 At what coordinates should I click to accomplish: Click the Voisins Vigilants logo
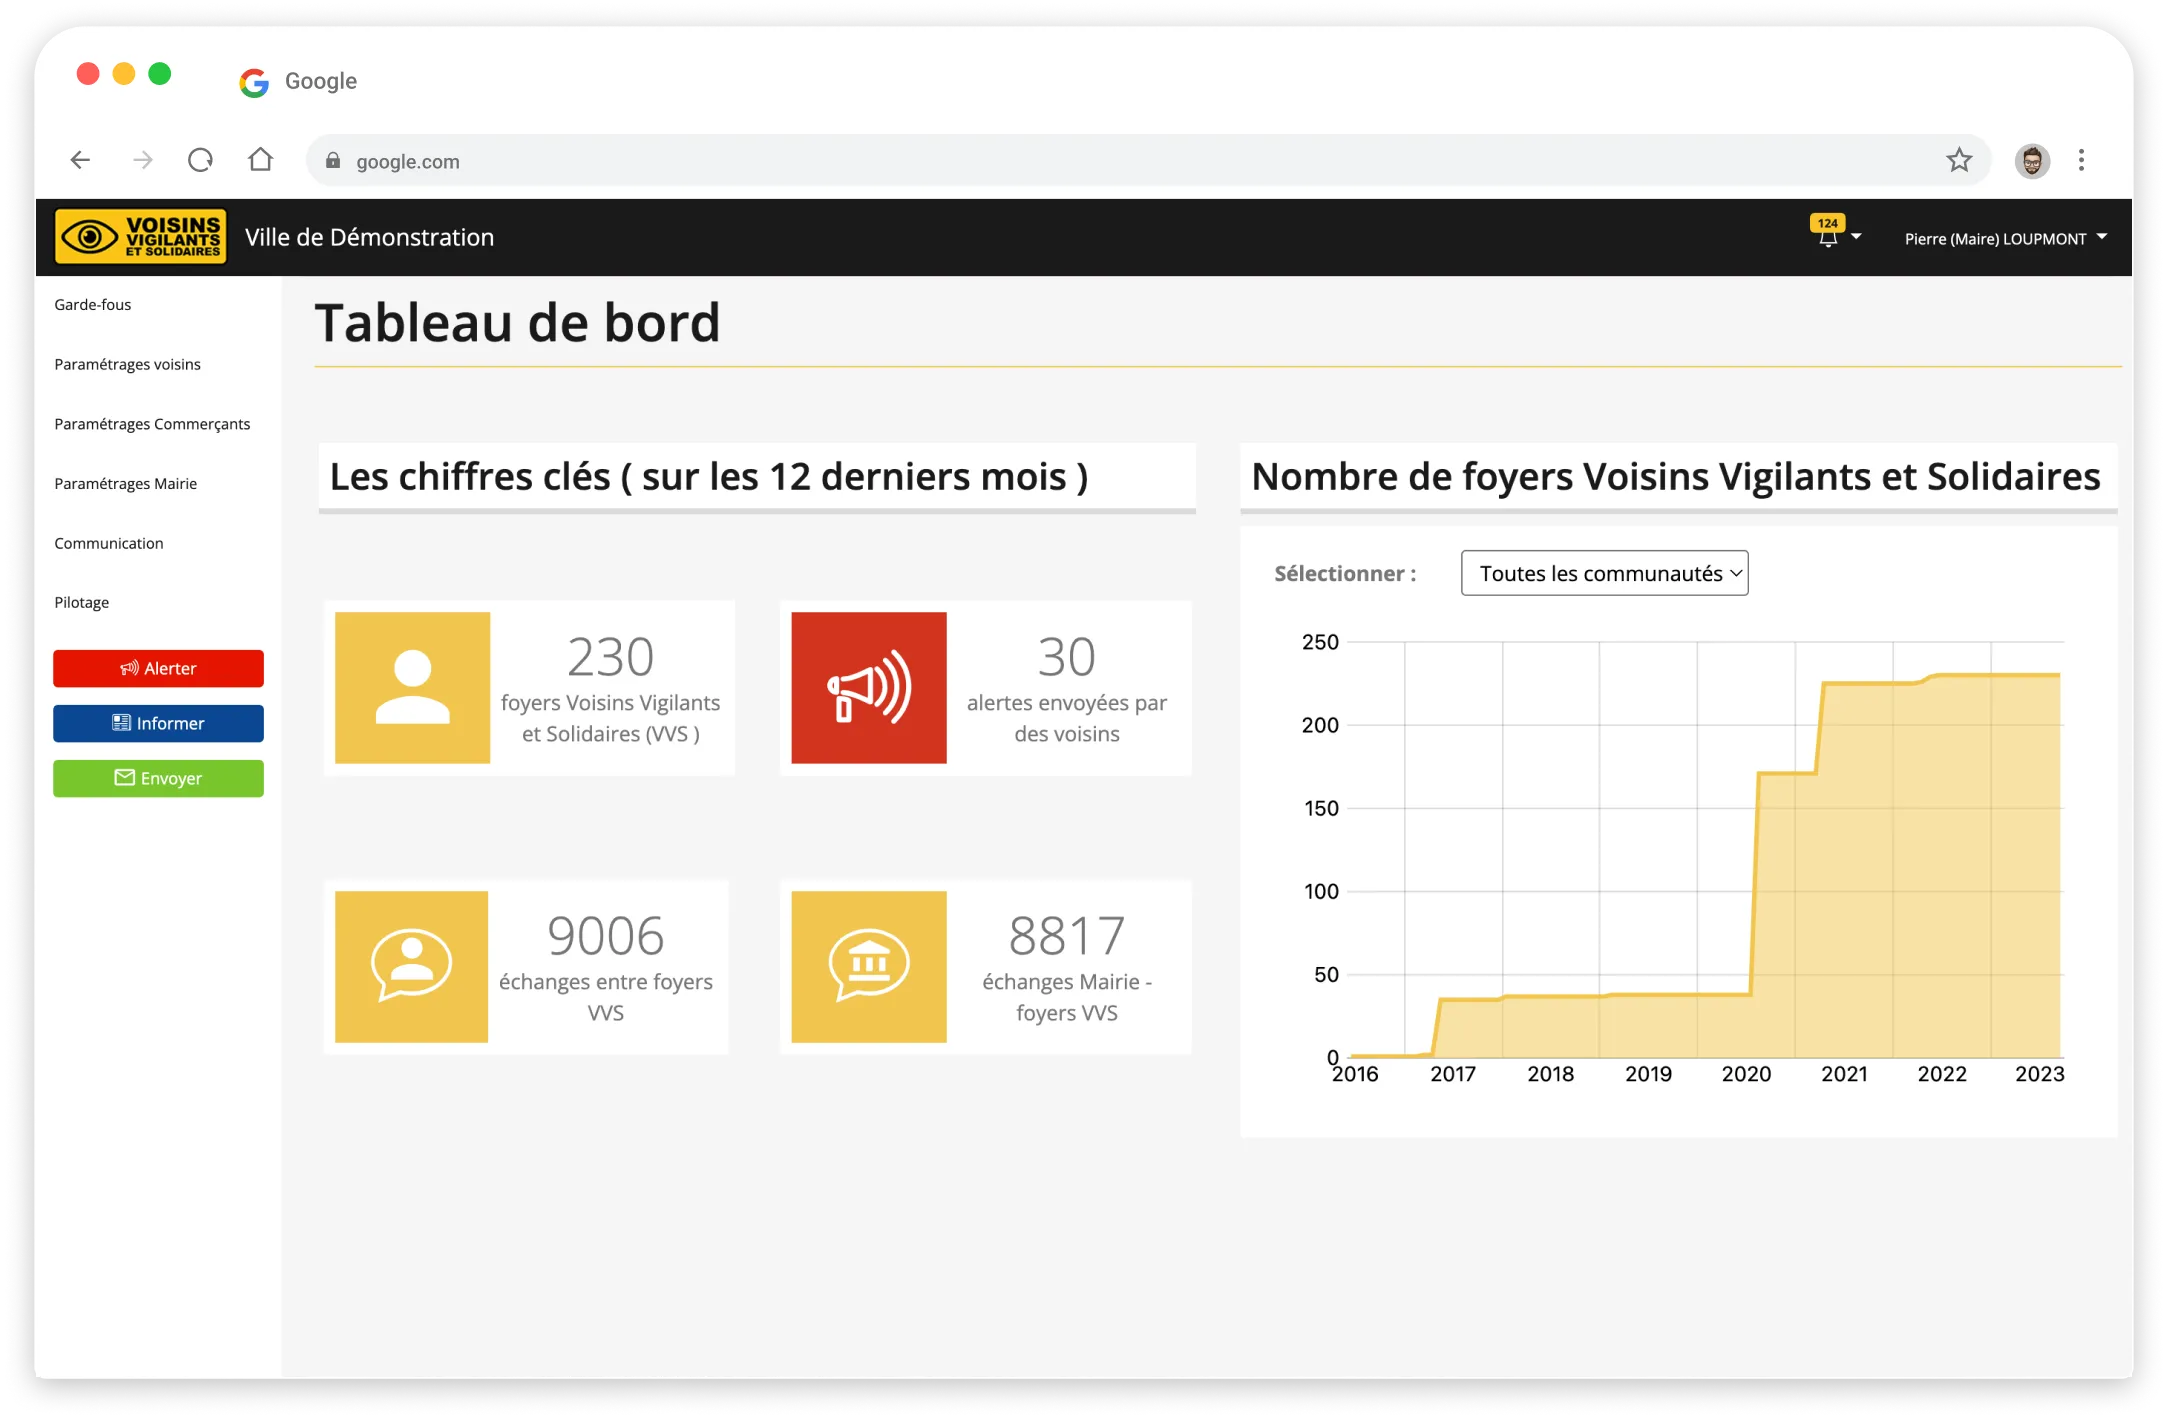pyautogui.click(x=140, y=237)
